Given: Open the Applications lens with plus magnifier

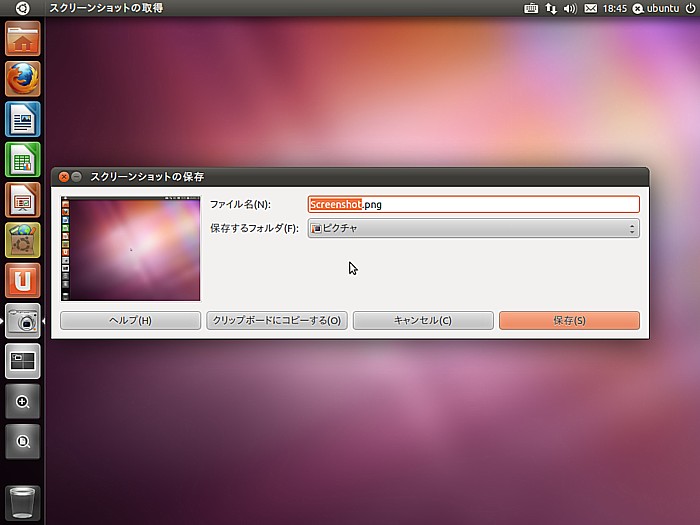Looking at the screenshot, I should coord(23,401).
